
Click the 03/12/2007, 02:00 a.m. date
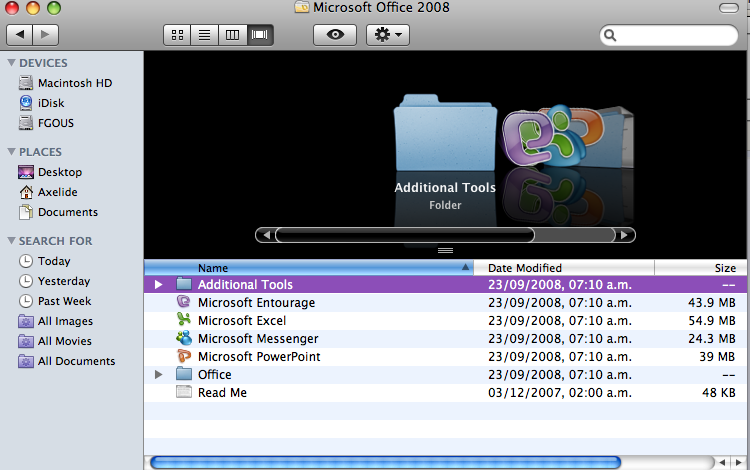click(560, 393)
